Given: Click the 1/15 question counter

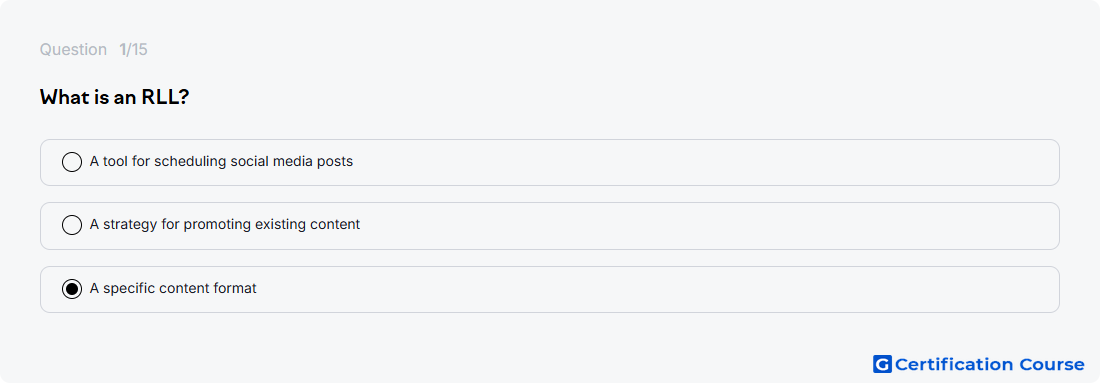Looking at the screenshot, I should (x=133, y=50).
